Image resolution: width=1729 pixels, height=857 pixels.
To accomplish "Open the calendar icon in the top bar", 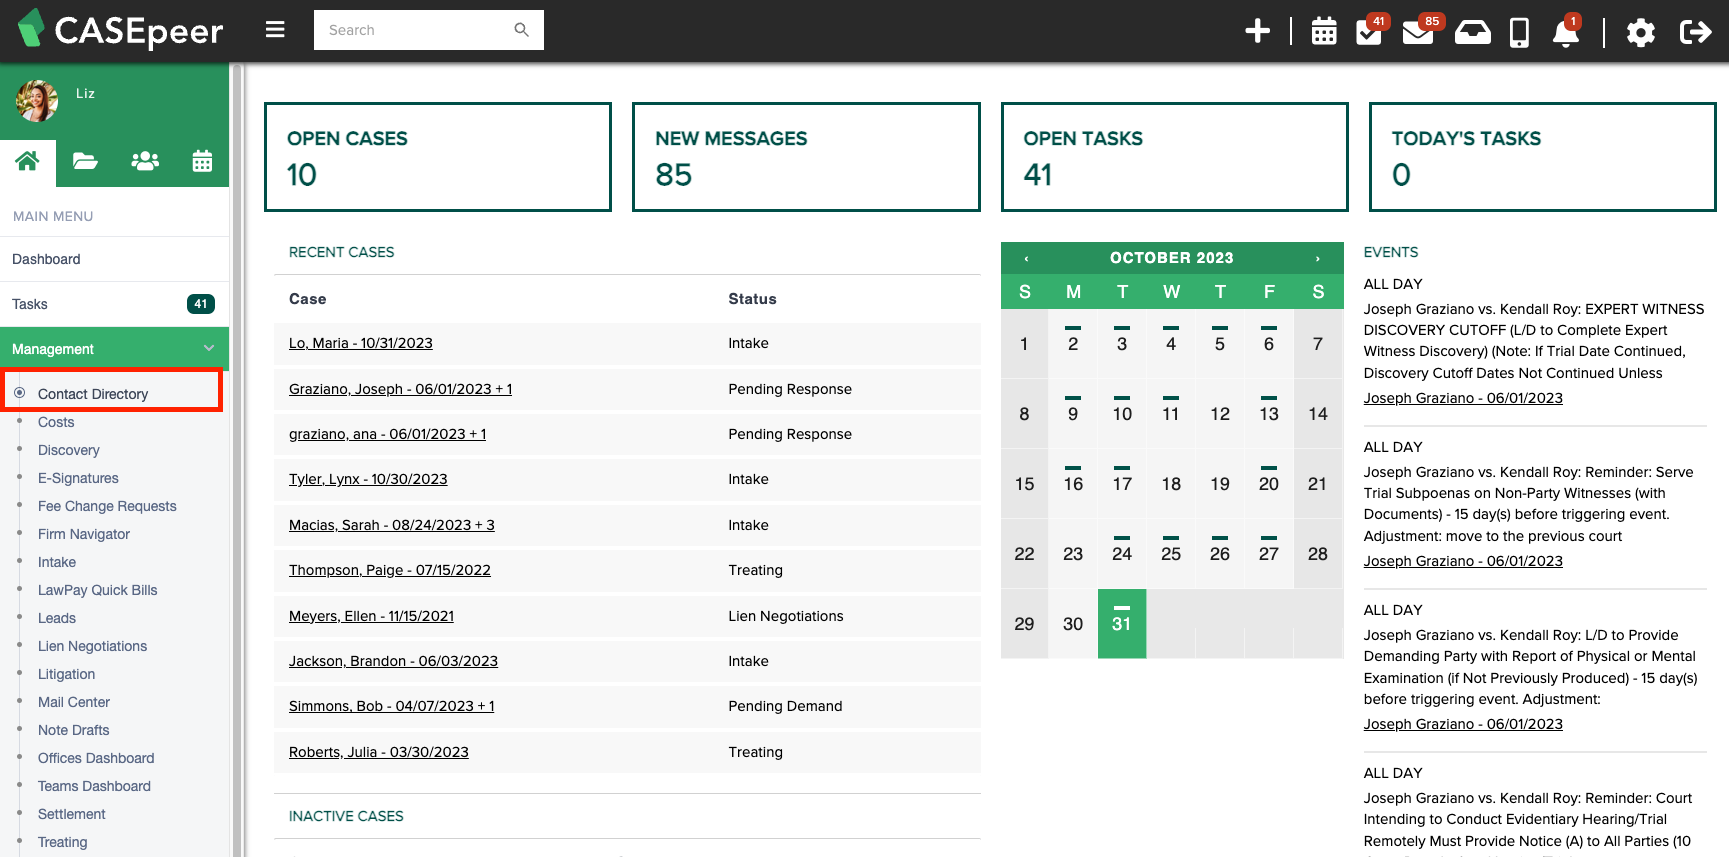I will click(1324, 31).
